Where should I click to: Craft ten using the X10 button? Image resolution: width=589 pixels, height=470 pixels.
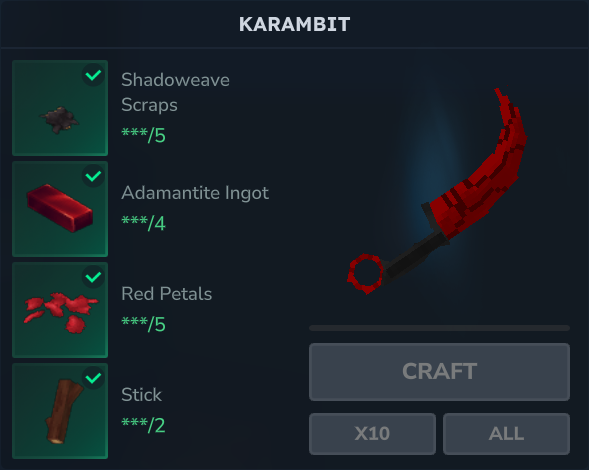(x=372, y=434)
